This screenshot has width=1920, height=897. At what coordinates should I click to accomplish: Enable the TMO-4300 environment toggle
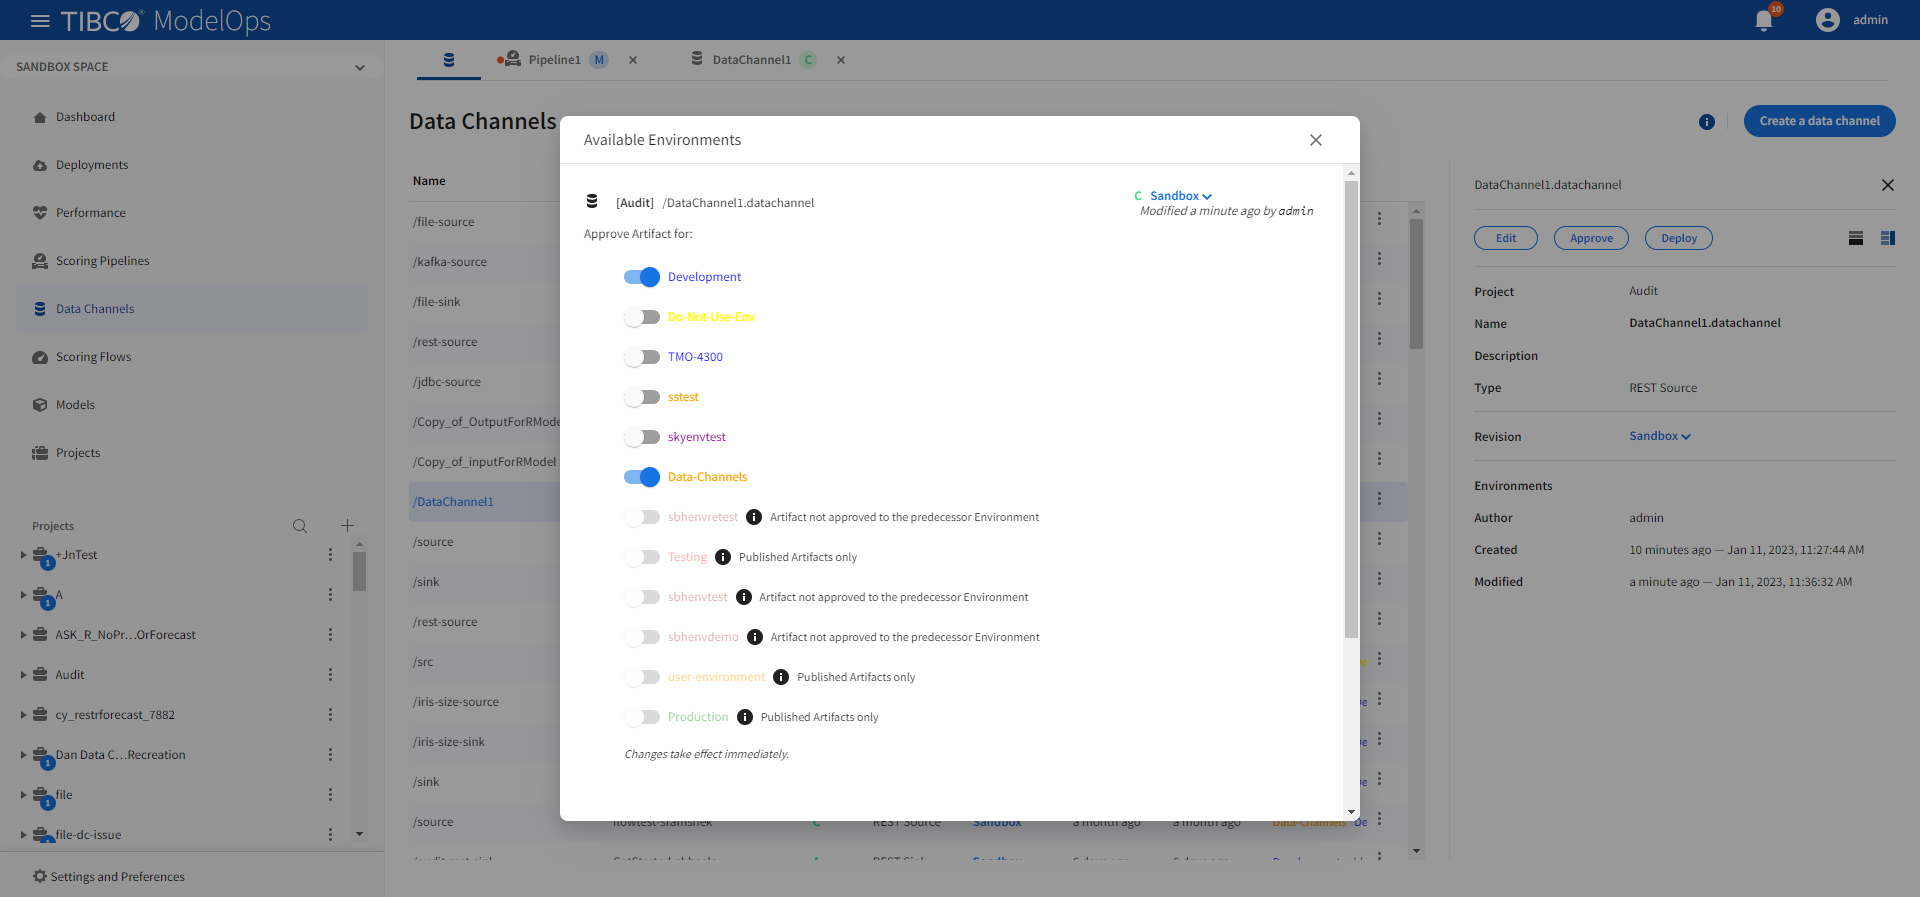pyautogui.click(x=642, y=357)
